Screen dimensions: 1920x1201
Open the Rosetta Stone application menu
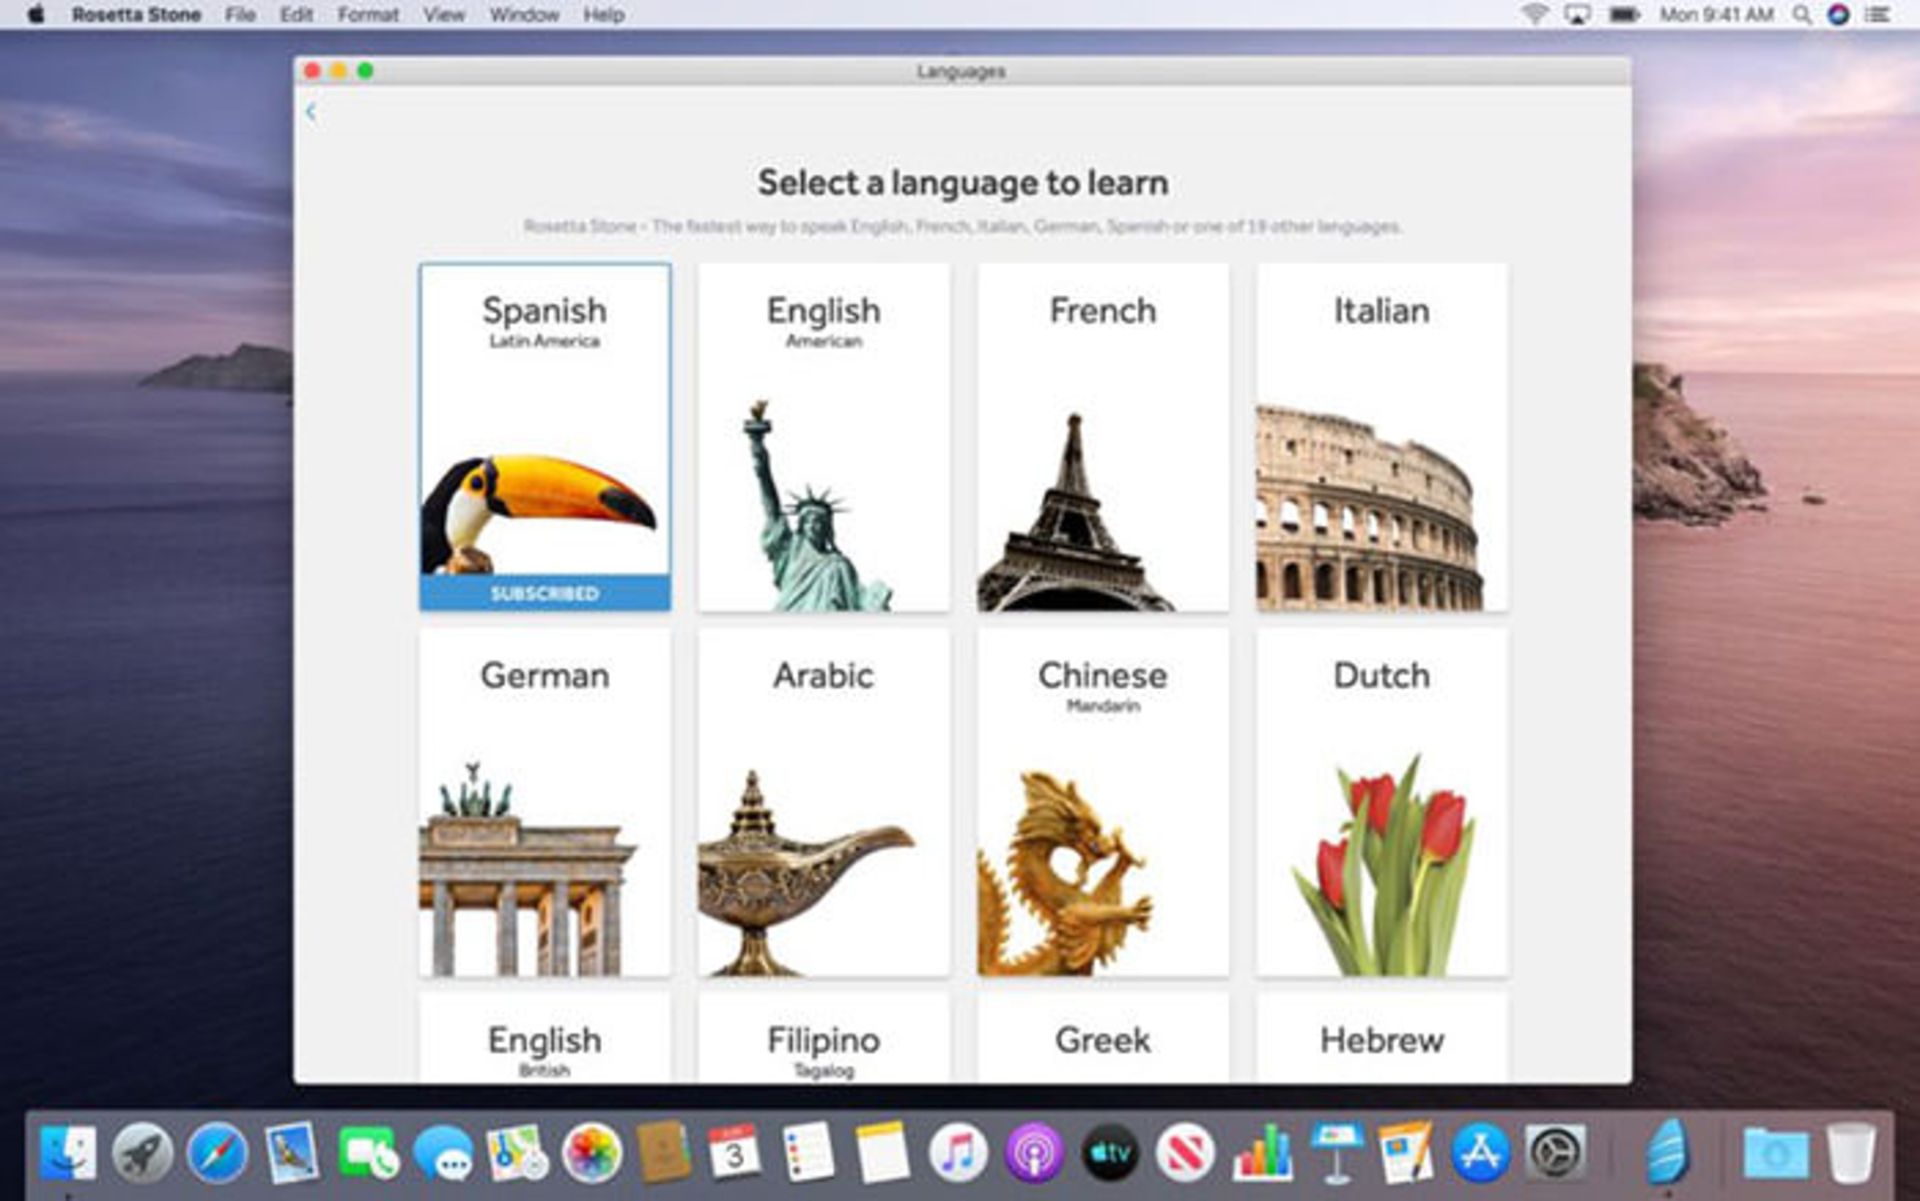coord(136,14)
